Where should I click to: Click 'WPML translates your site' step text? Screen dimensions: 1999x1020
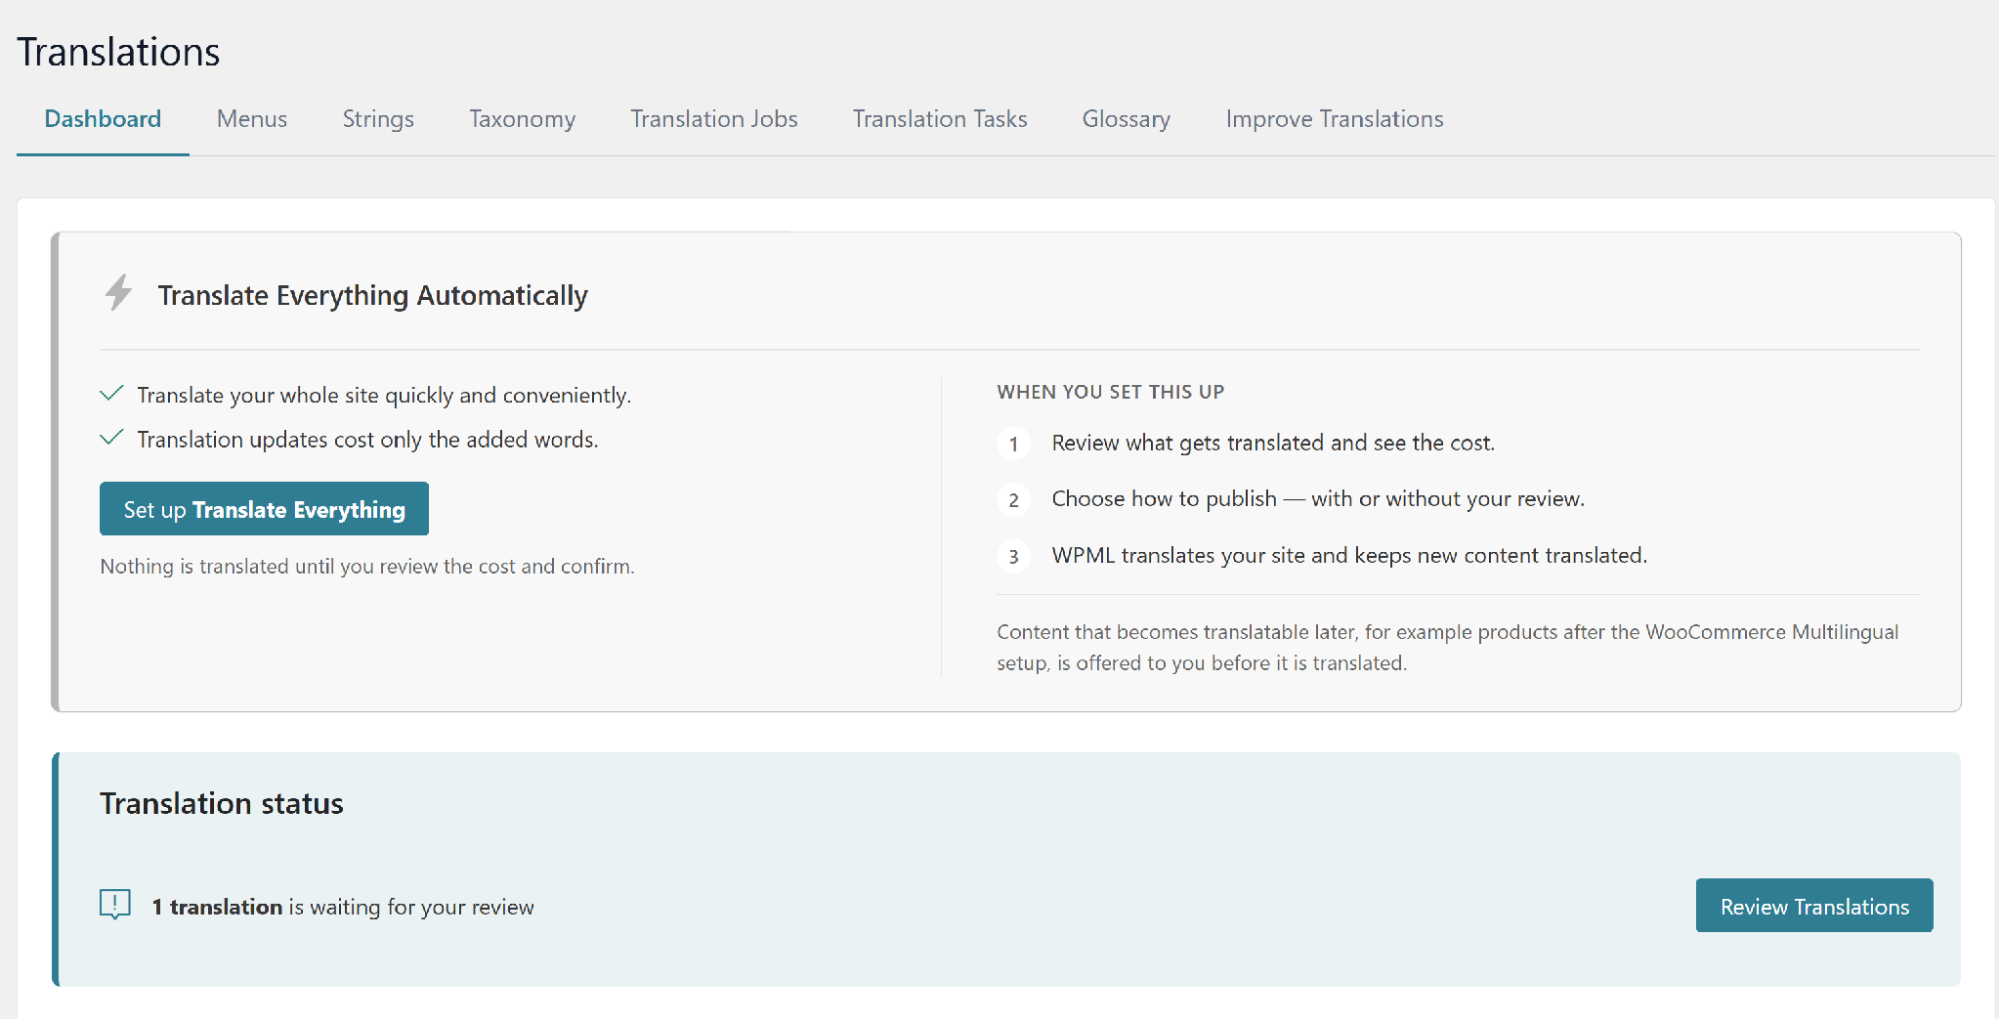click(1349, 555)
